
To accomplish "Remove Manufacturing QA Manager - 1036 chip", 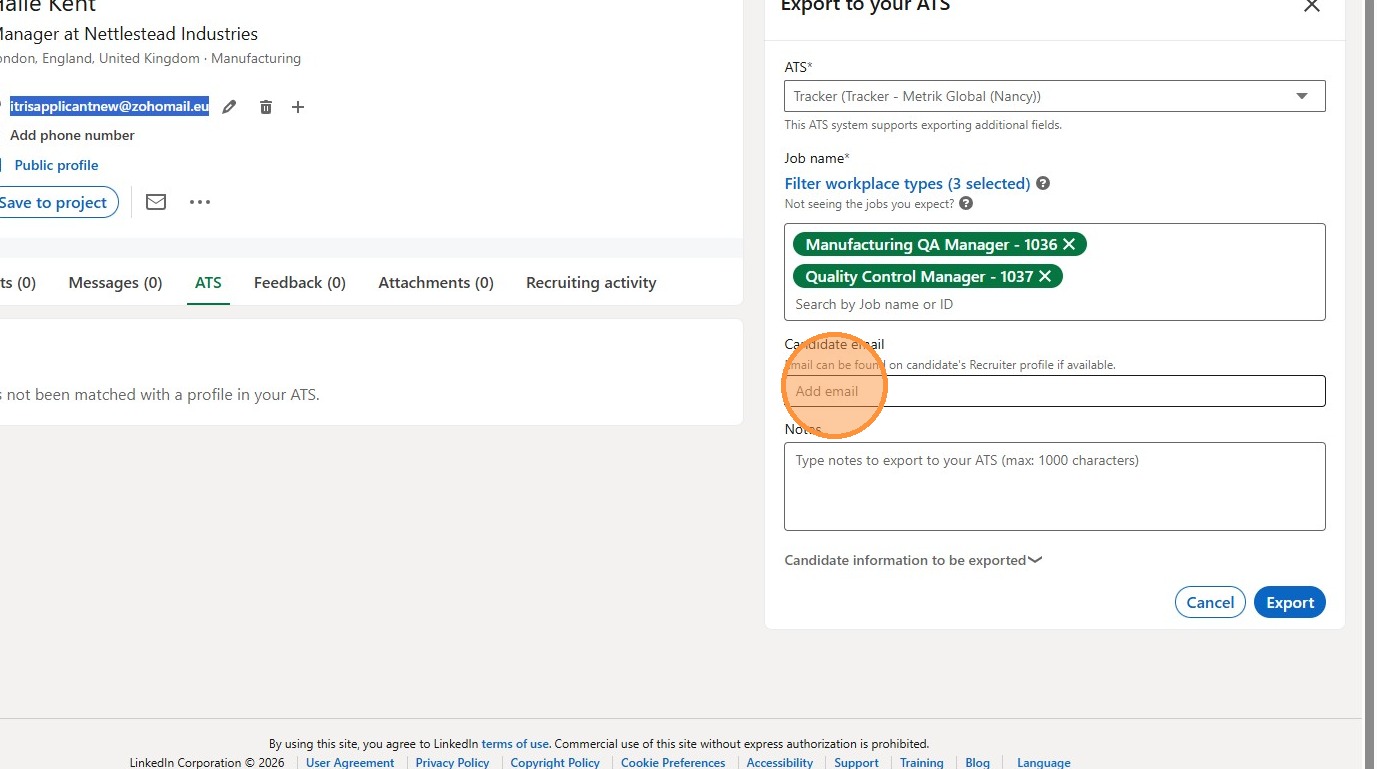I will 1069,244.
